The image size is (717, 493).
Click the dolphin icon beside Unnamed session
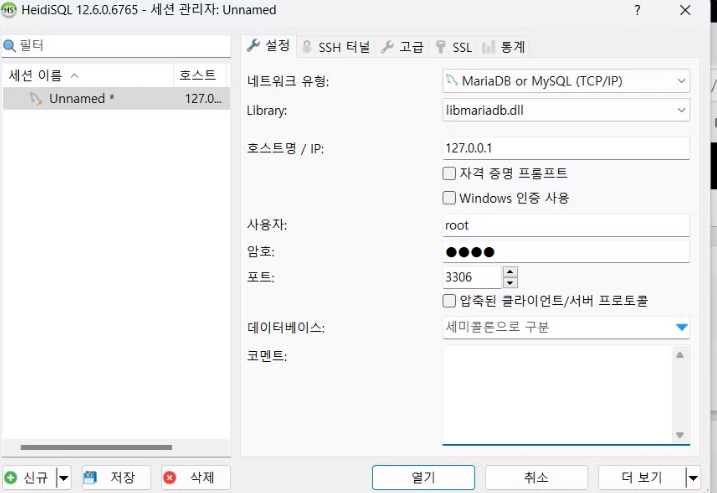[x=36, y=98]
